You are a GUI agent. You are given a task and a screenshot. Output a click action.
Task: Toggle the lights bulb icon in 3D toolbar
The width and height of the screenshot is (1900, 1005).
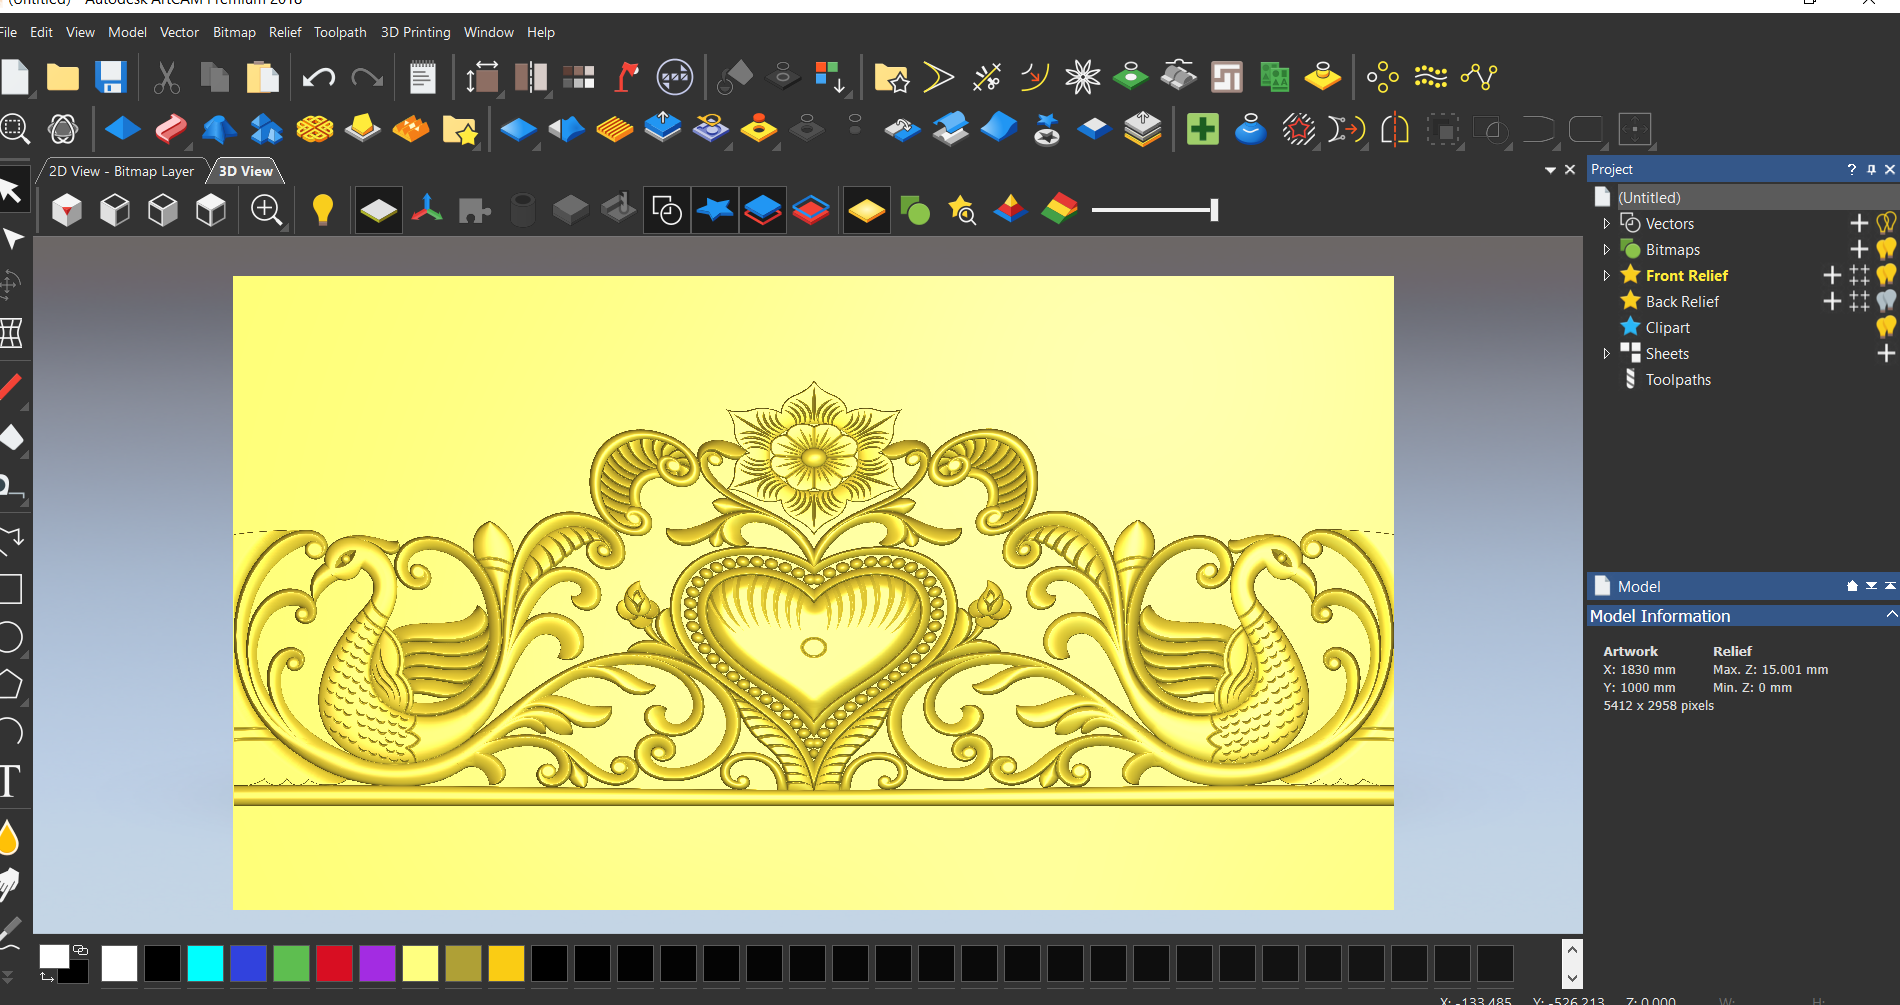pos(322,210)
